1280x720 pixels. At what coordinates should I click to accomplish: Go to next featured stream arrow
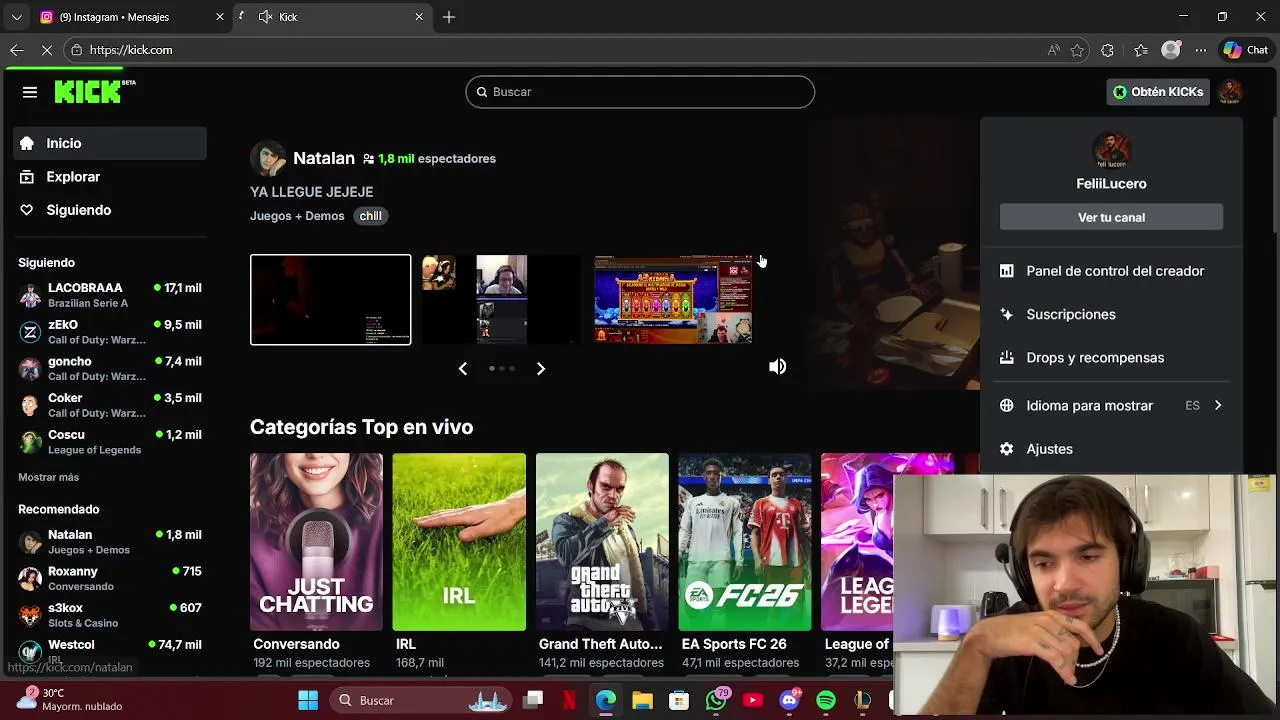[541, 369]
